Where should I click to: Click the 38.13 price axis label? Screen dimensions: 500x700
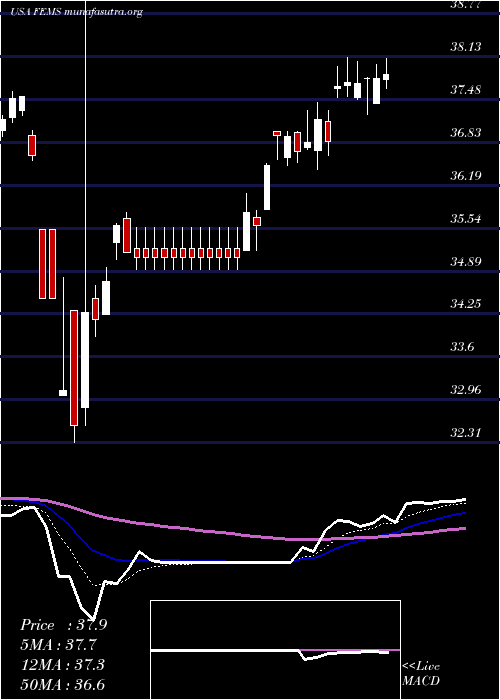[x=466, y=46]
